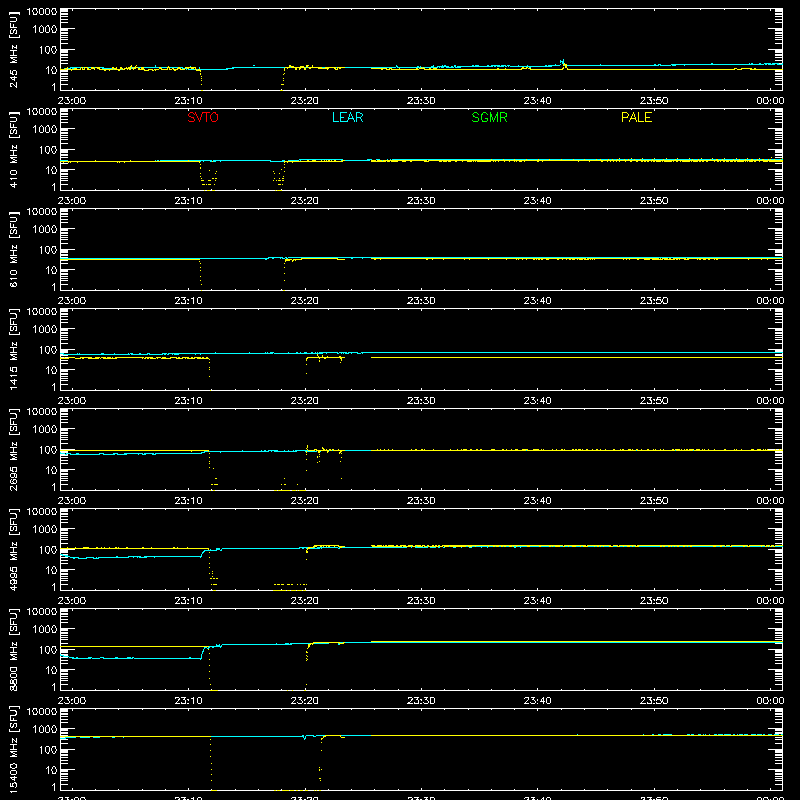800x800 pixels.
Task: Click the green SGMR station label
Action: (489, 117)
